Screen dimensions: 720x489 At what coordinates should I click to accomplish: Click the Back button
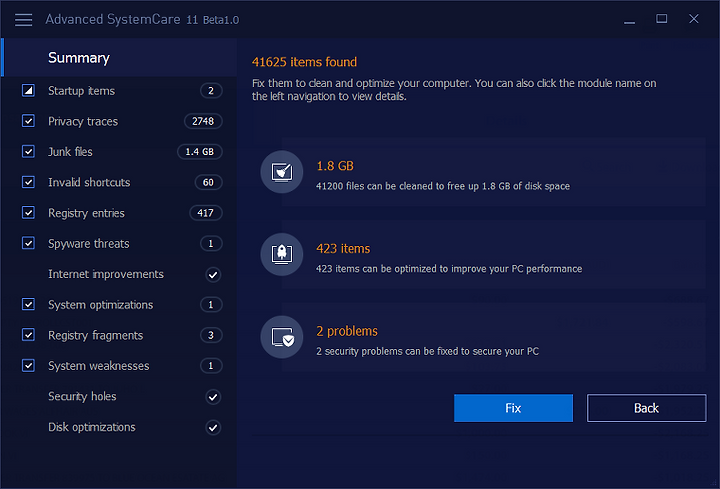pos(646,408)
